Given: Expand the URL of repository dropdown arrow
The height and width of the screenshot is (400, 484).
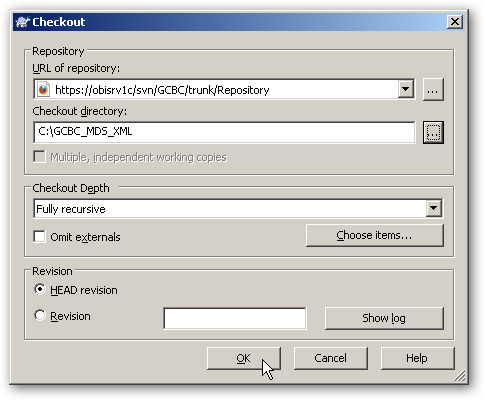Looking at the screenshot, I should coord(406,89).
